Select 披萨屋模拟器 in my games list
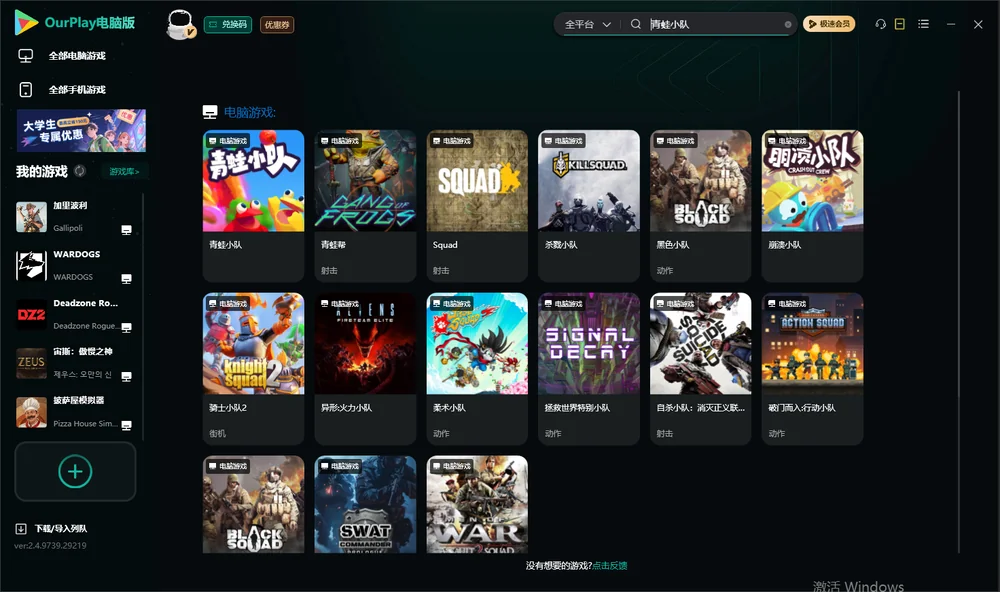The image size is (1000, 592). tap(75, 412)
